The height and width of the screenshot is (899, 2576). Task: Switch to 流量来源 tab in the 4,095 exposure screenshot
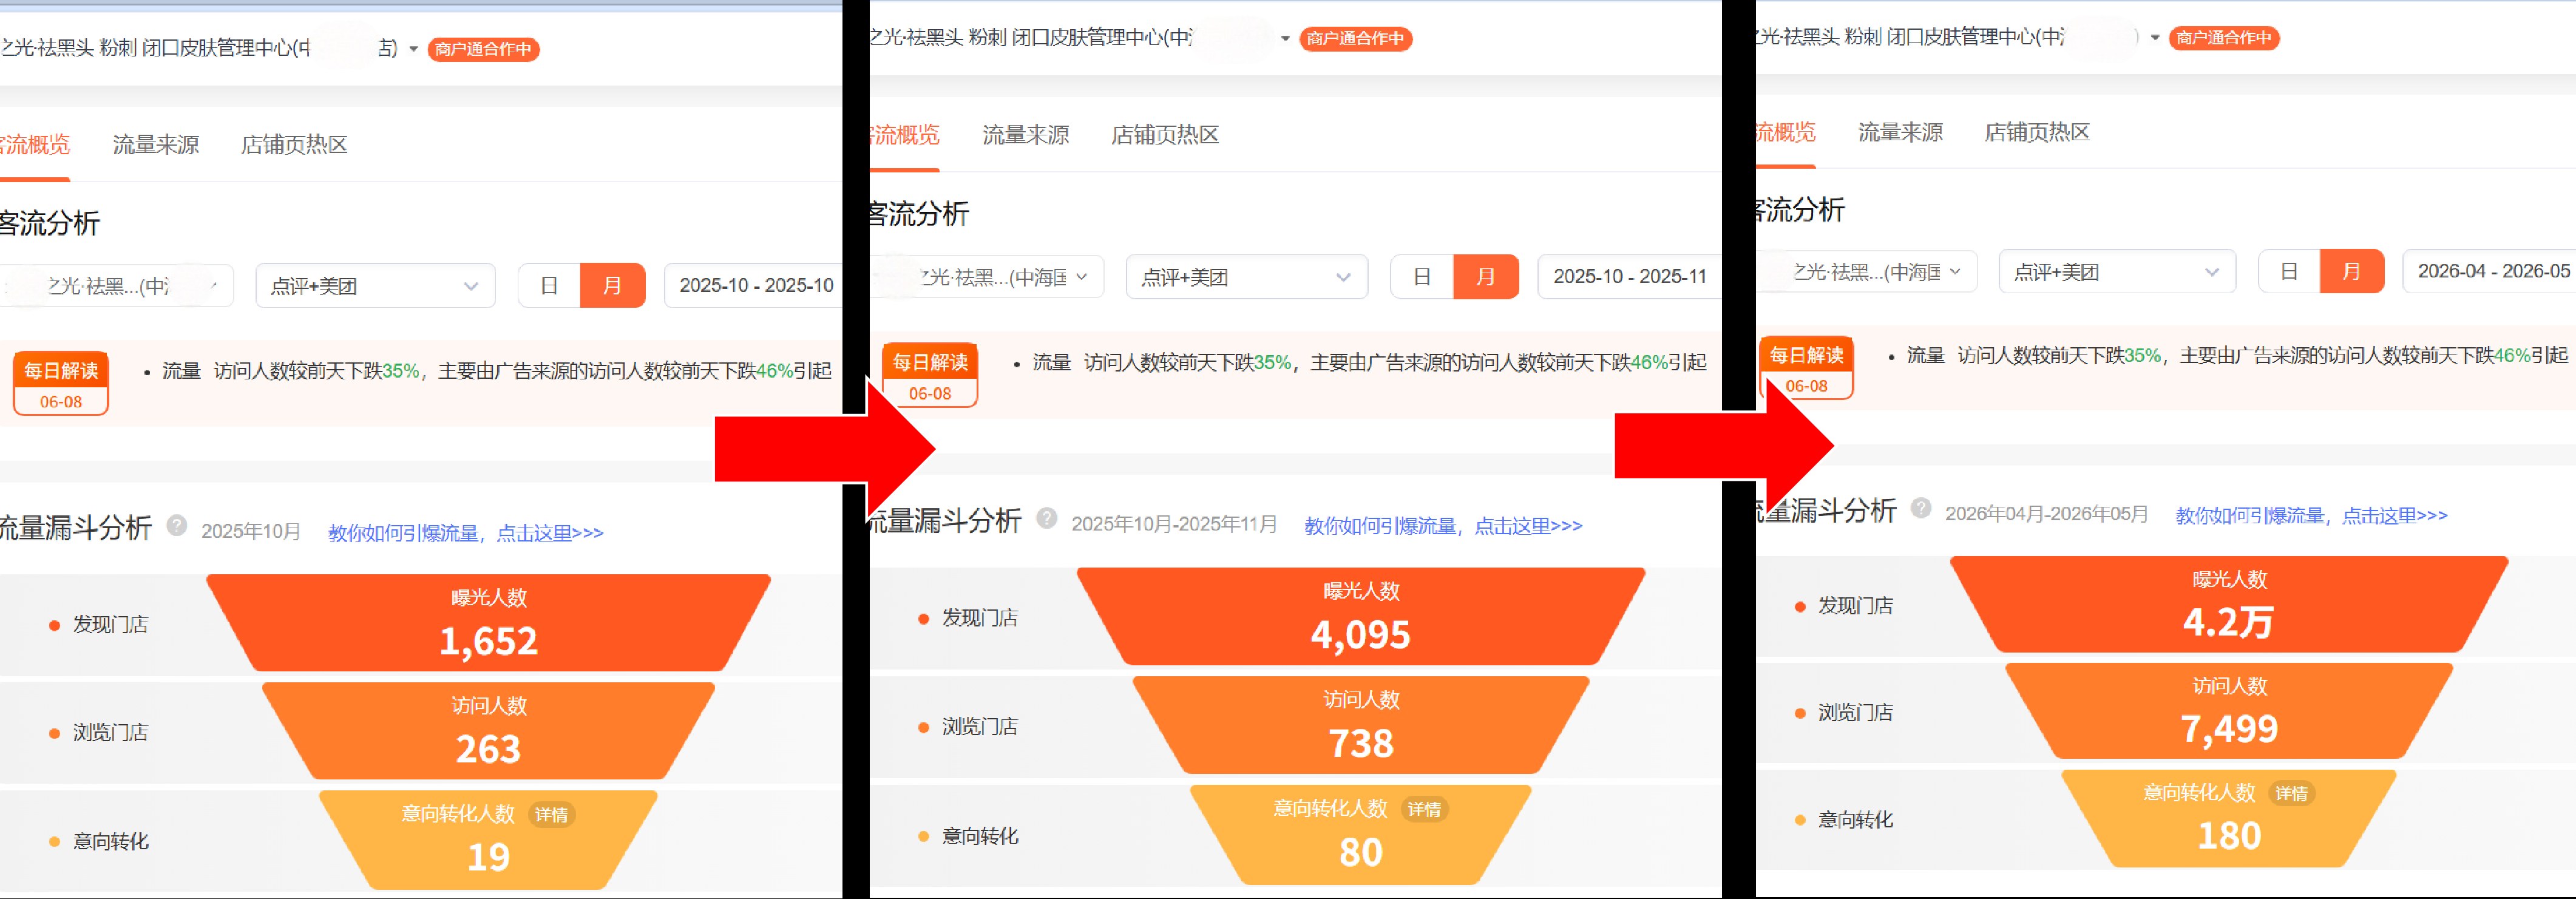coord(1026,135)
